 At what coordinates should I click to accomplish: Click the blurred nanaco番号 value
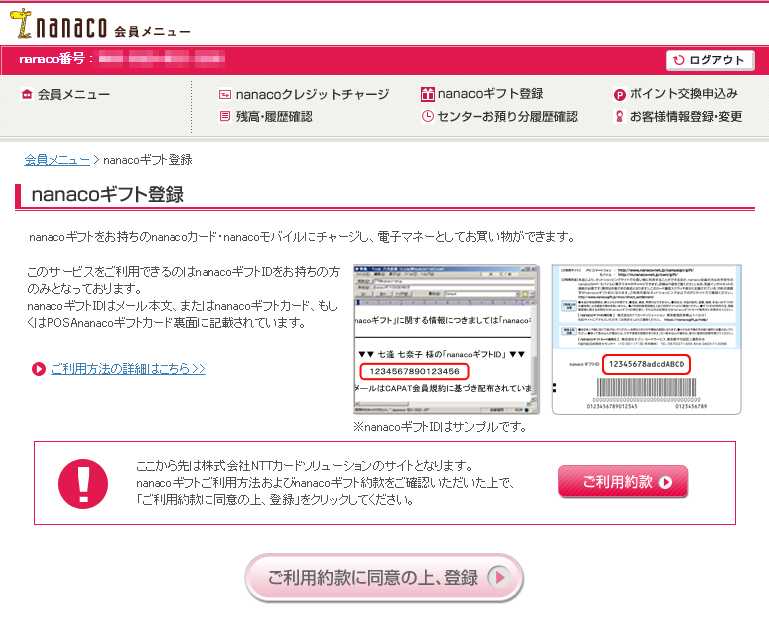[x=161, y=59]
